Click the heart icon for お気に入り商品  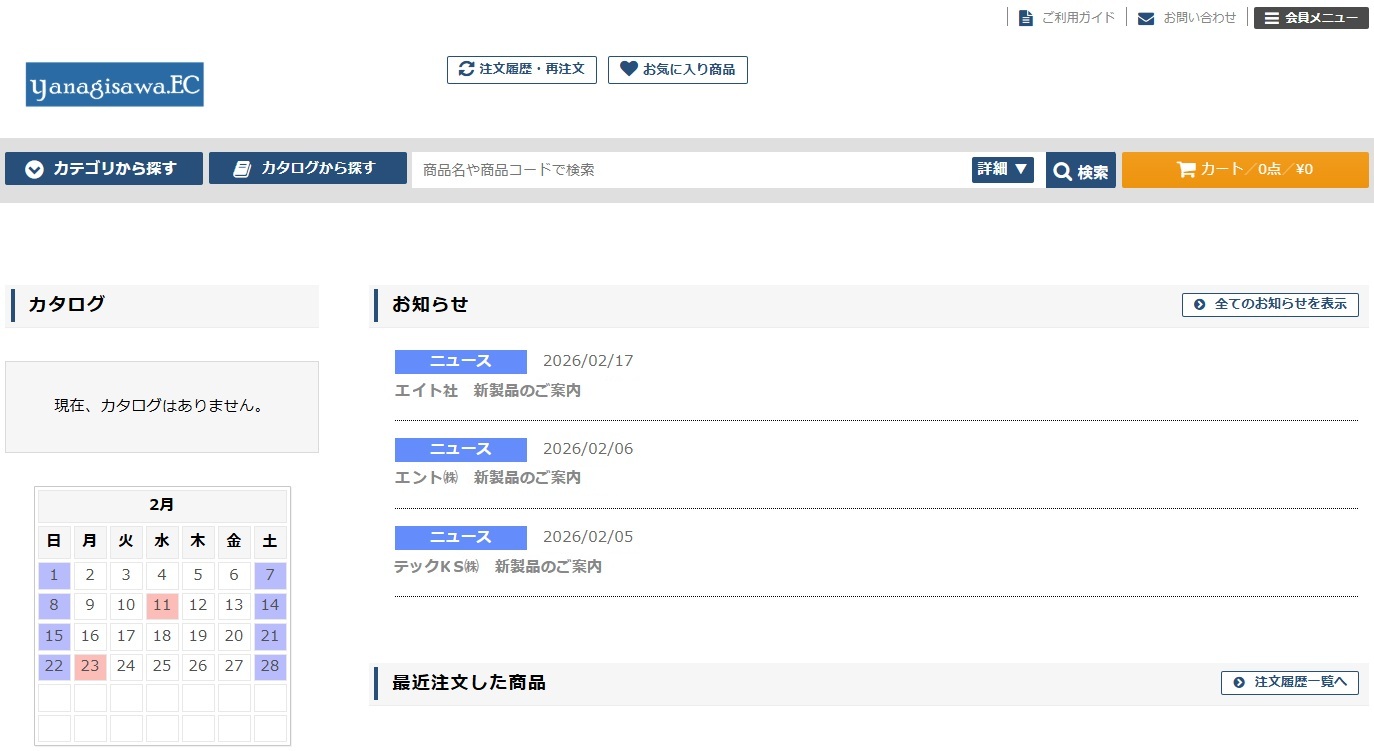coord(628,69)
